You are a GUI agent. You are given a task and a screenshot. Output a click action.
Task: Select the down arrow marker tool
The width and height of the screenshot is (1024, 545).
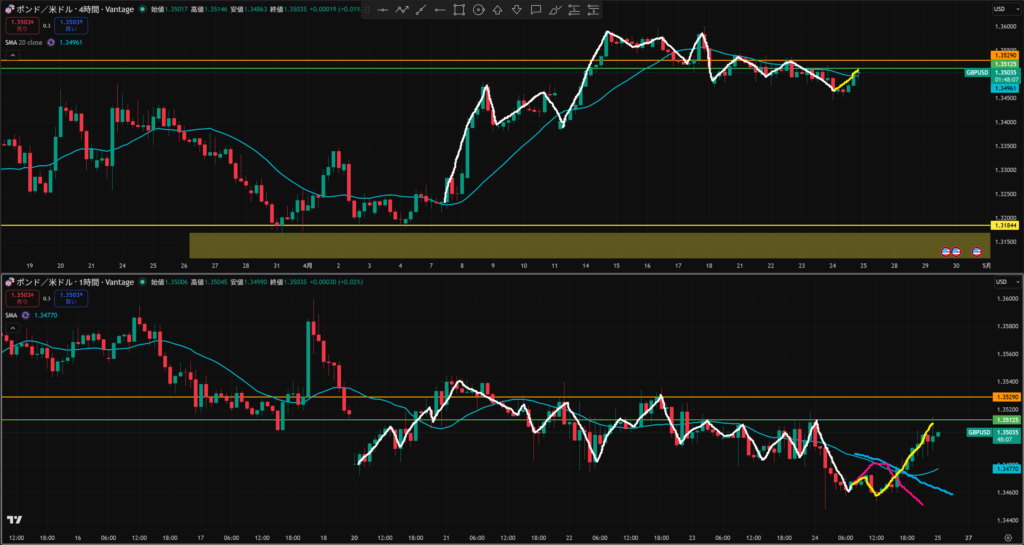[x=516, y=10]
